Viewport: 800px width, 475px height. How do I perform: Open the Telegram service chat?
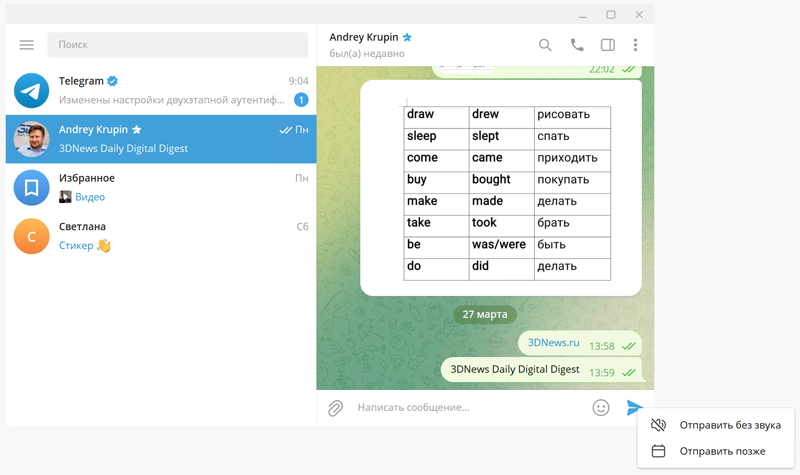coord(160,90)
